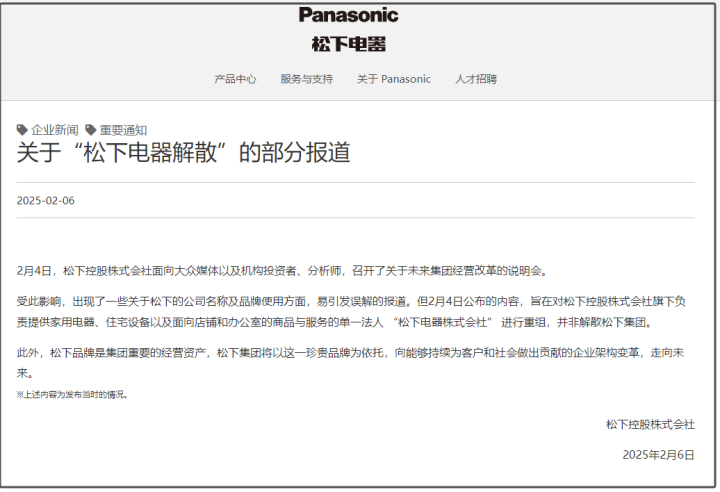Click the Panasonic logo at top
This screenshot has height=492, width=720.
[x=349, y=15]
